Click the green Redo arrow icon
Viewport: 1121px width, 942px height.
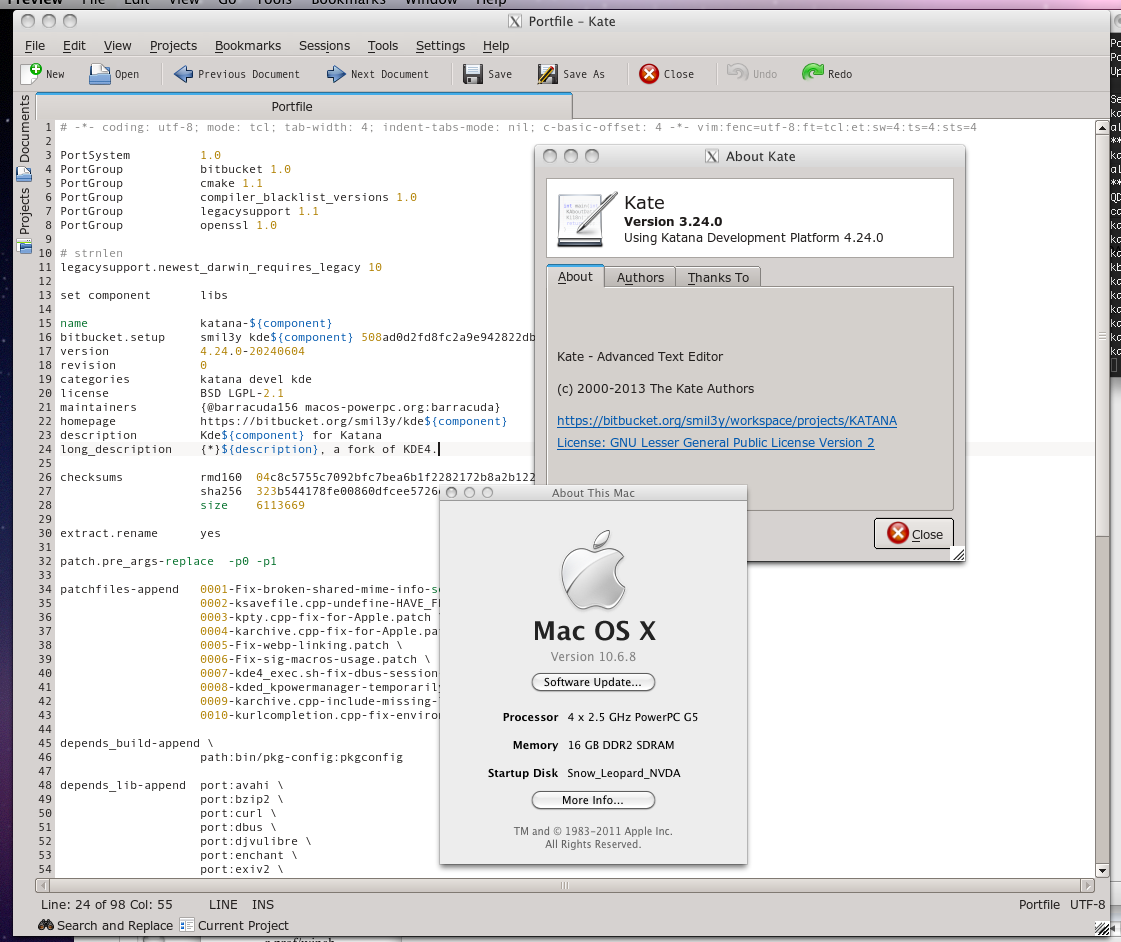click(x=813, y=73)
